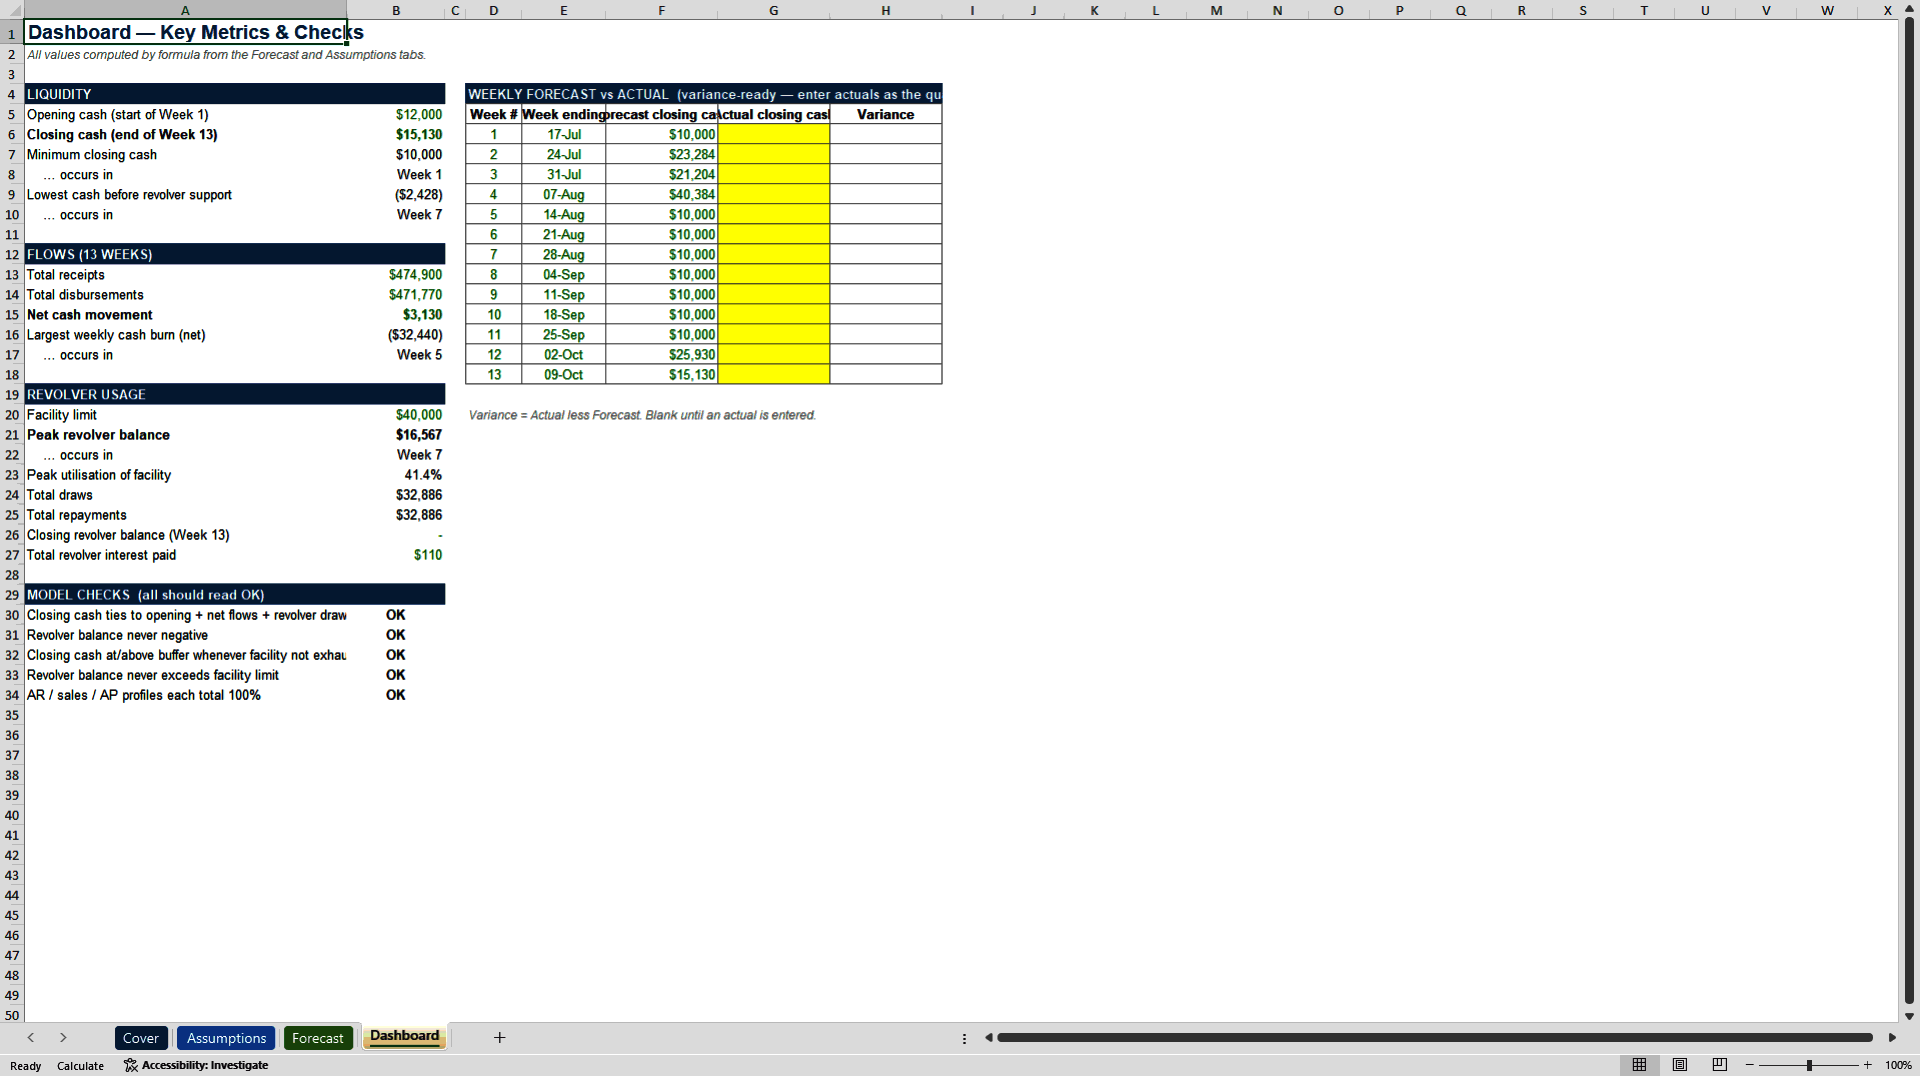Screen dimensions: 1920x1076
Task: Select Facility limit value $40,000
Action: click(x=396, y=415)
